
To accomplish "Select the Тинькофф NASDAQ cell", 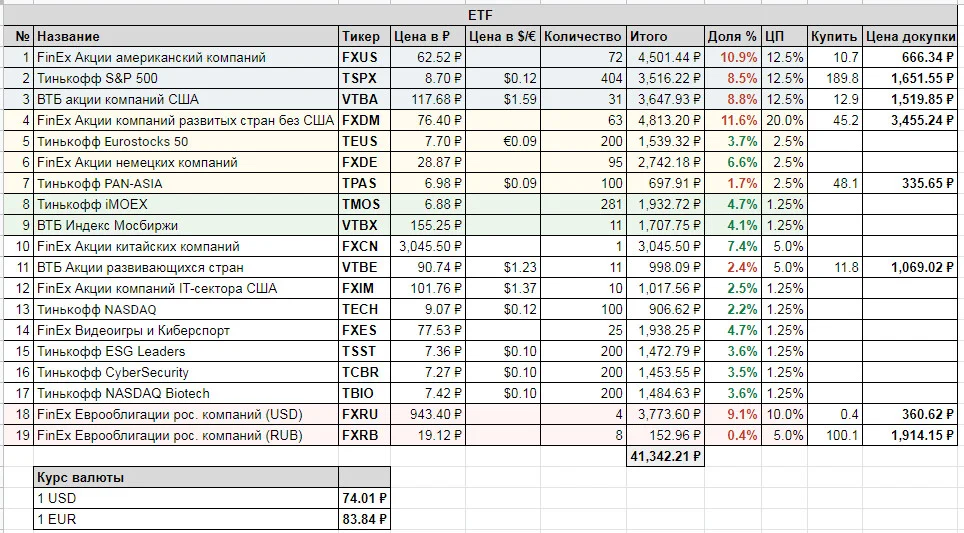I will [186, 309].
